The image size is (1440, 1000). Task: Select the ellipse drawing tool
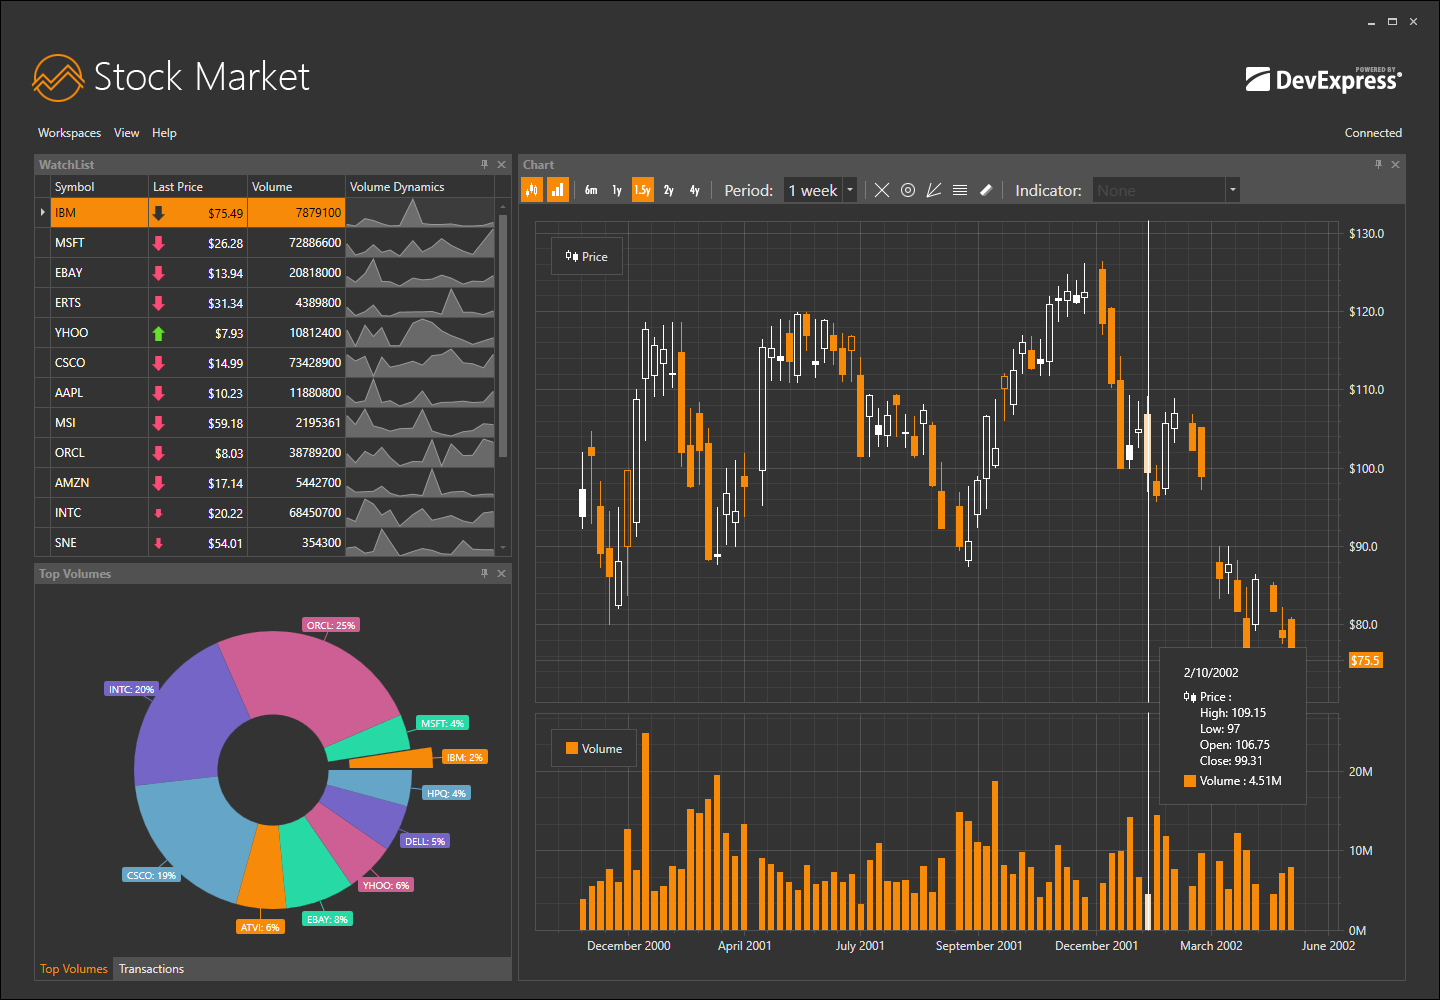click(908, 189)
